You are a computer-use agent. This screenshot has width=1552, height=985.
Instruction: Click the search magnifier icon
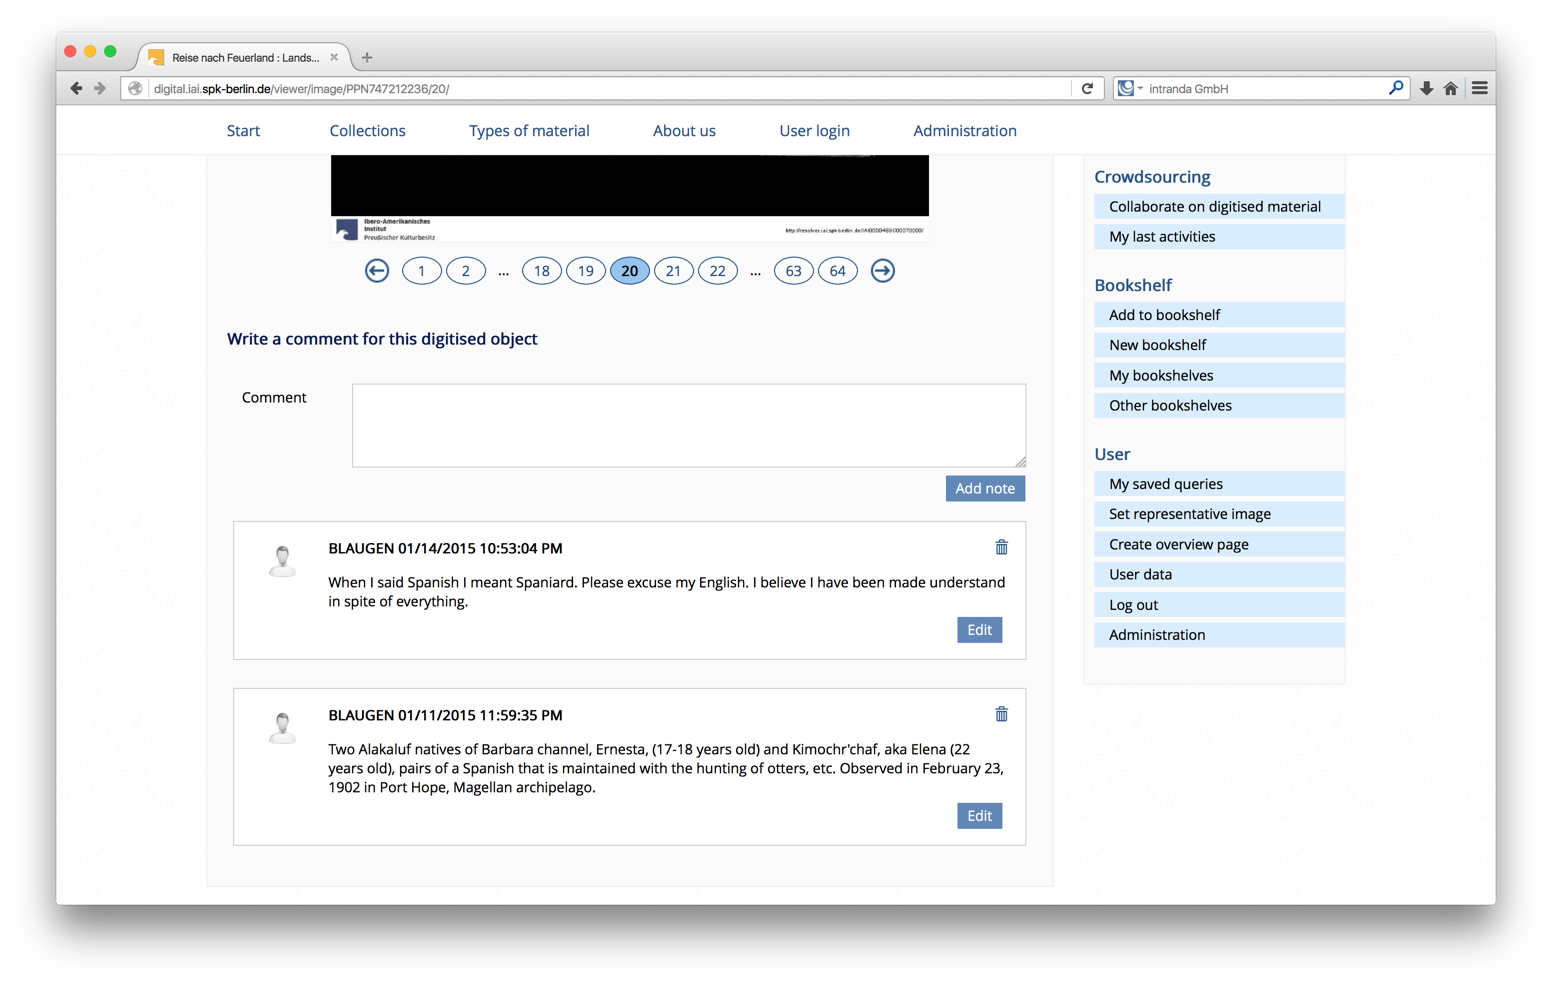coord(1396,88)
